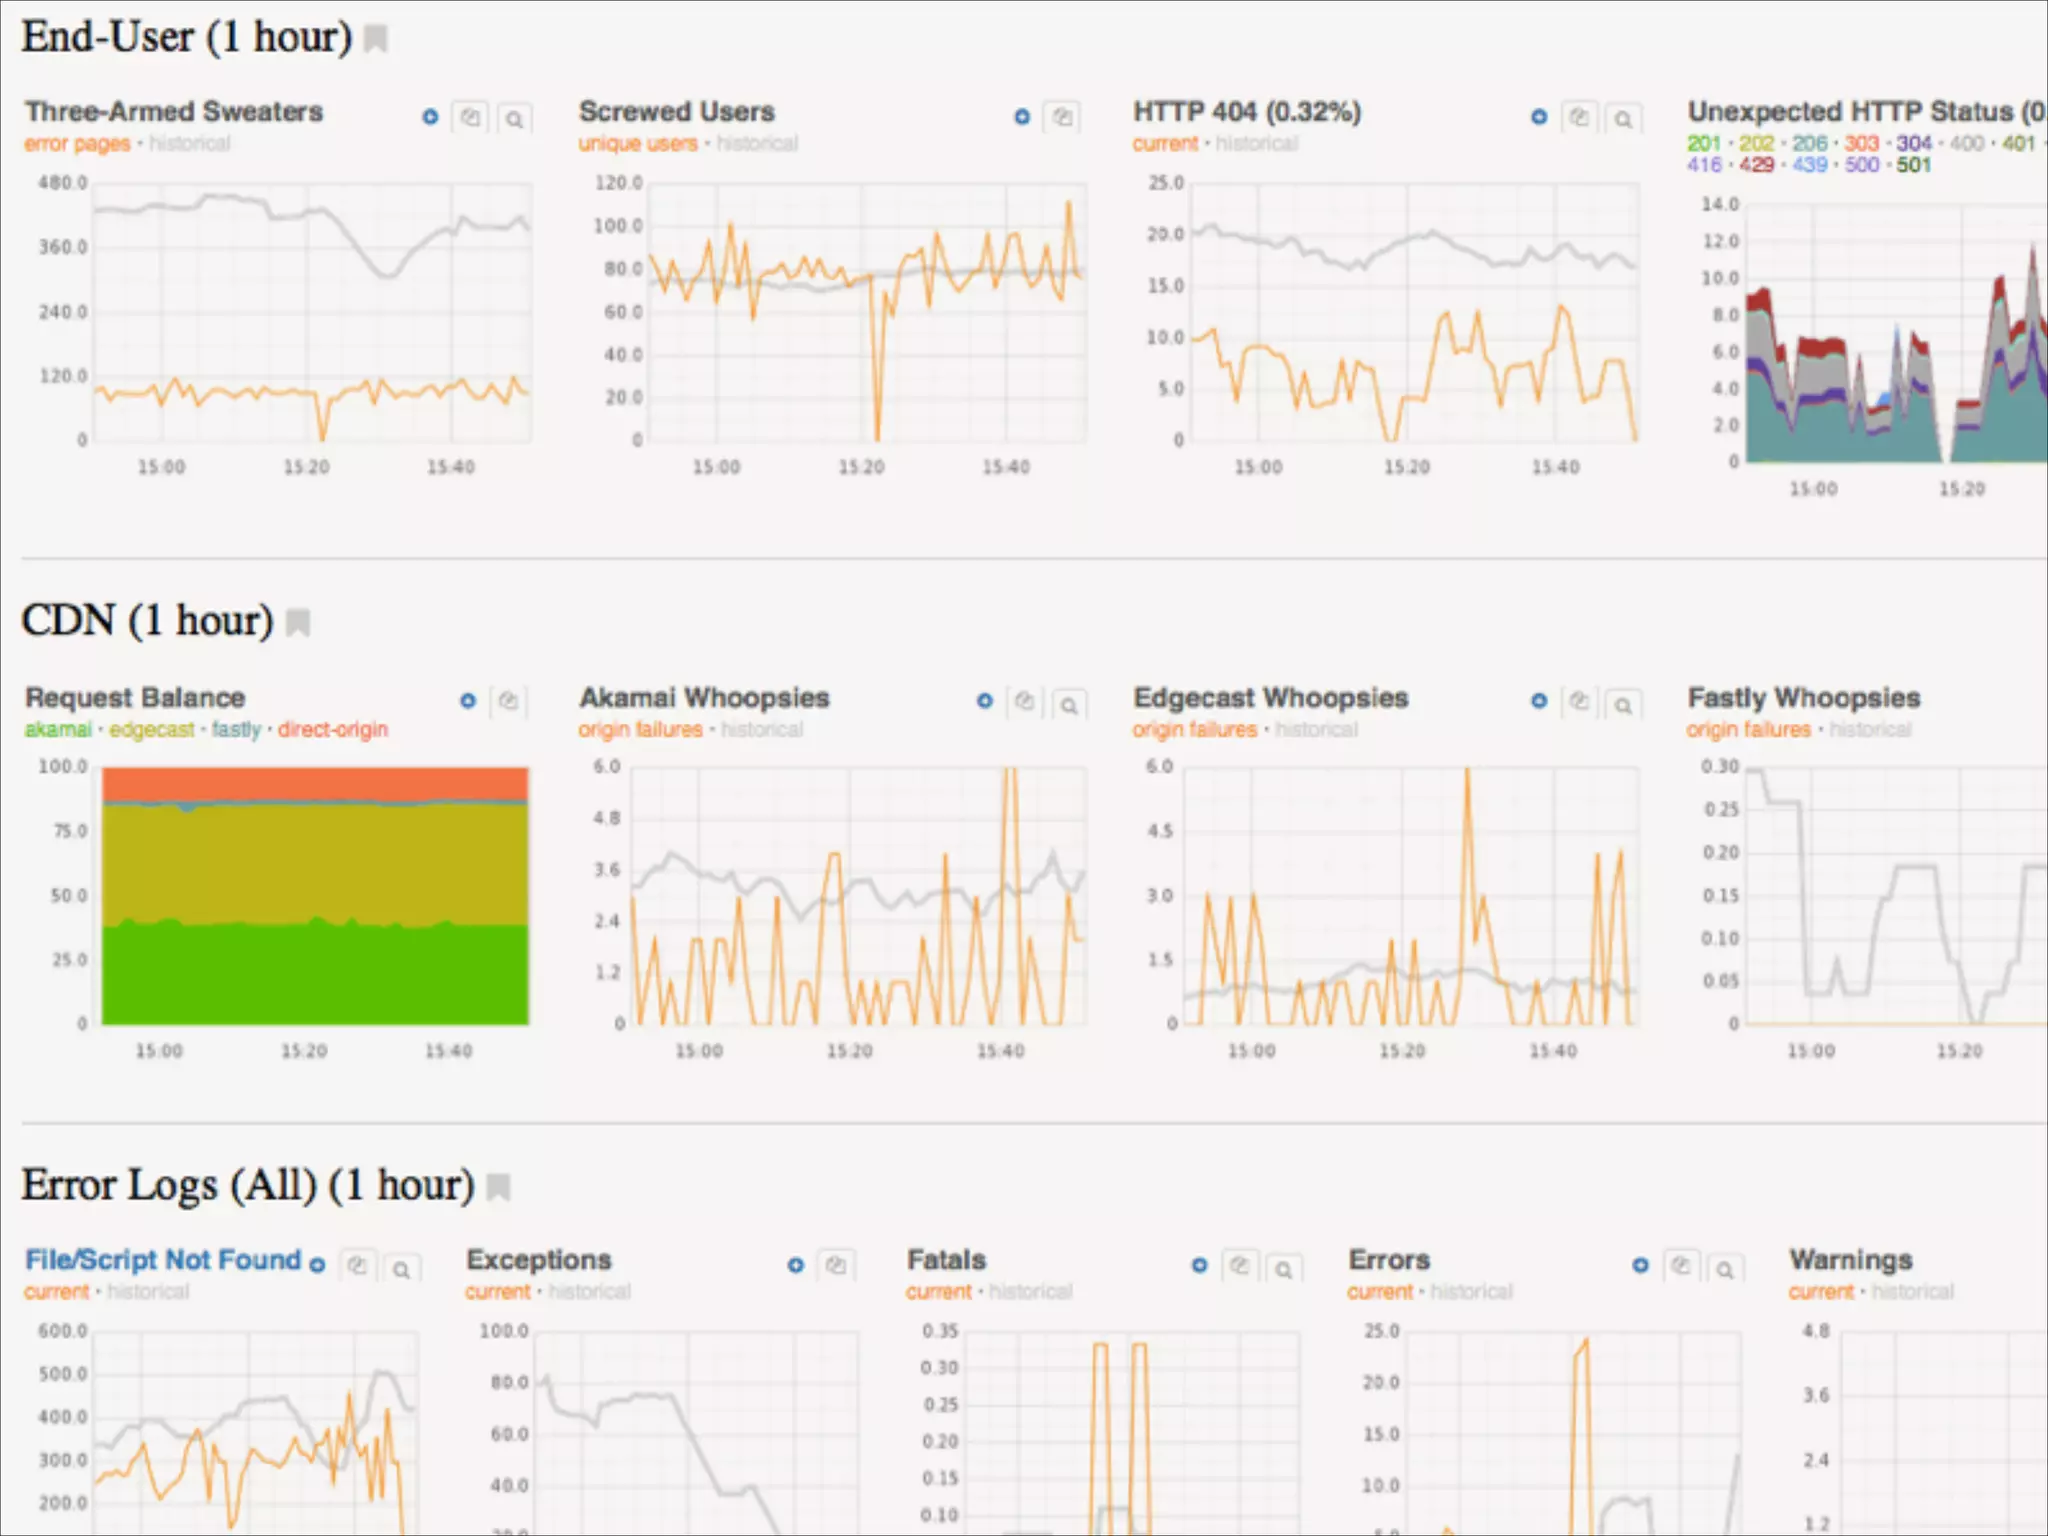Viewport: 2048px width, 1536px height.
Task: Toggle the akamai series in Request Balance legend
Action: (x=58, y=730)
